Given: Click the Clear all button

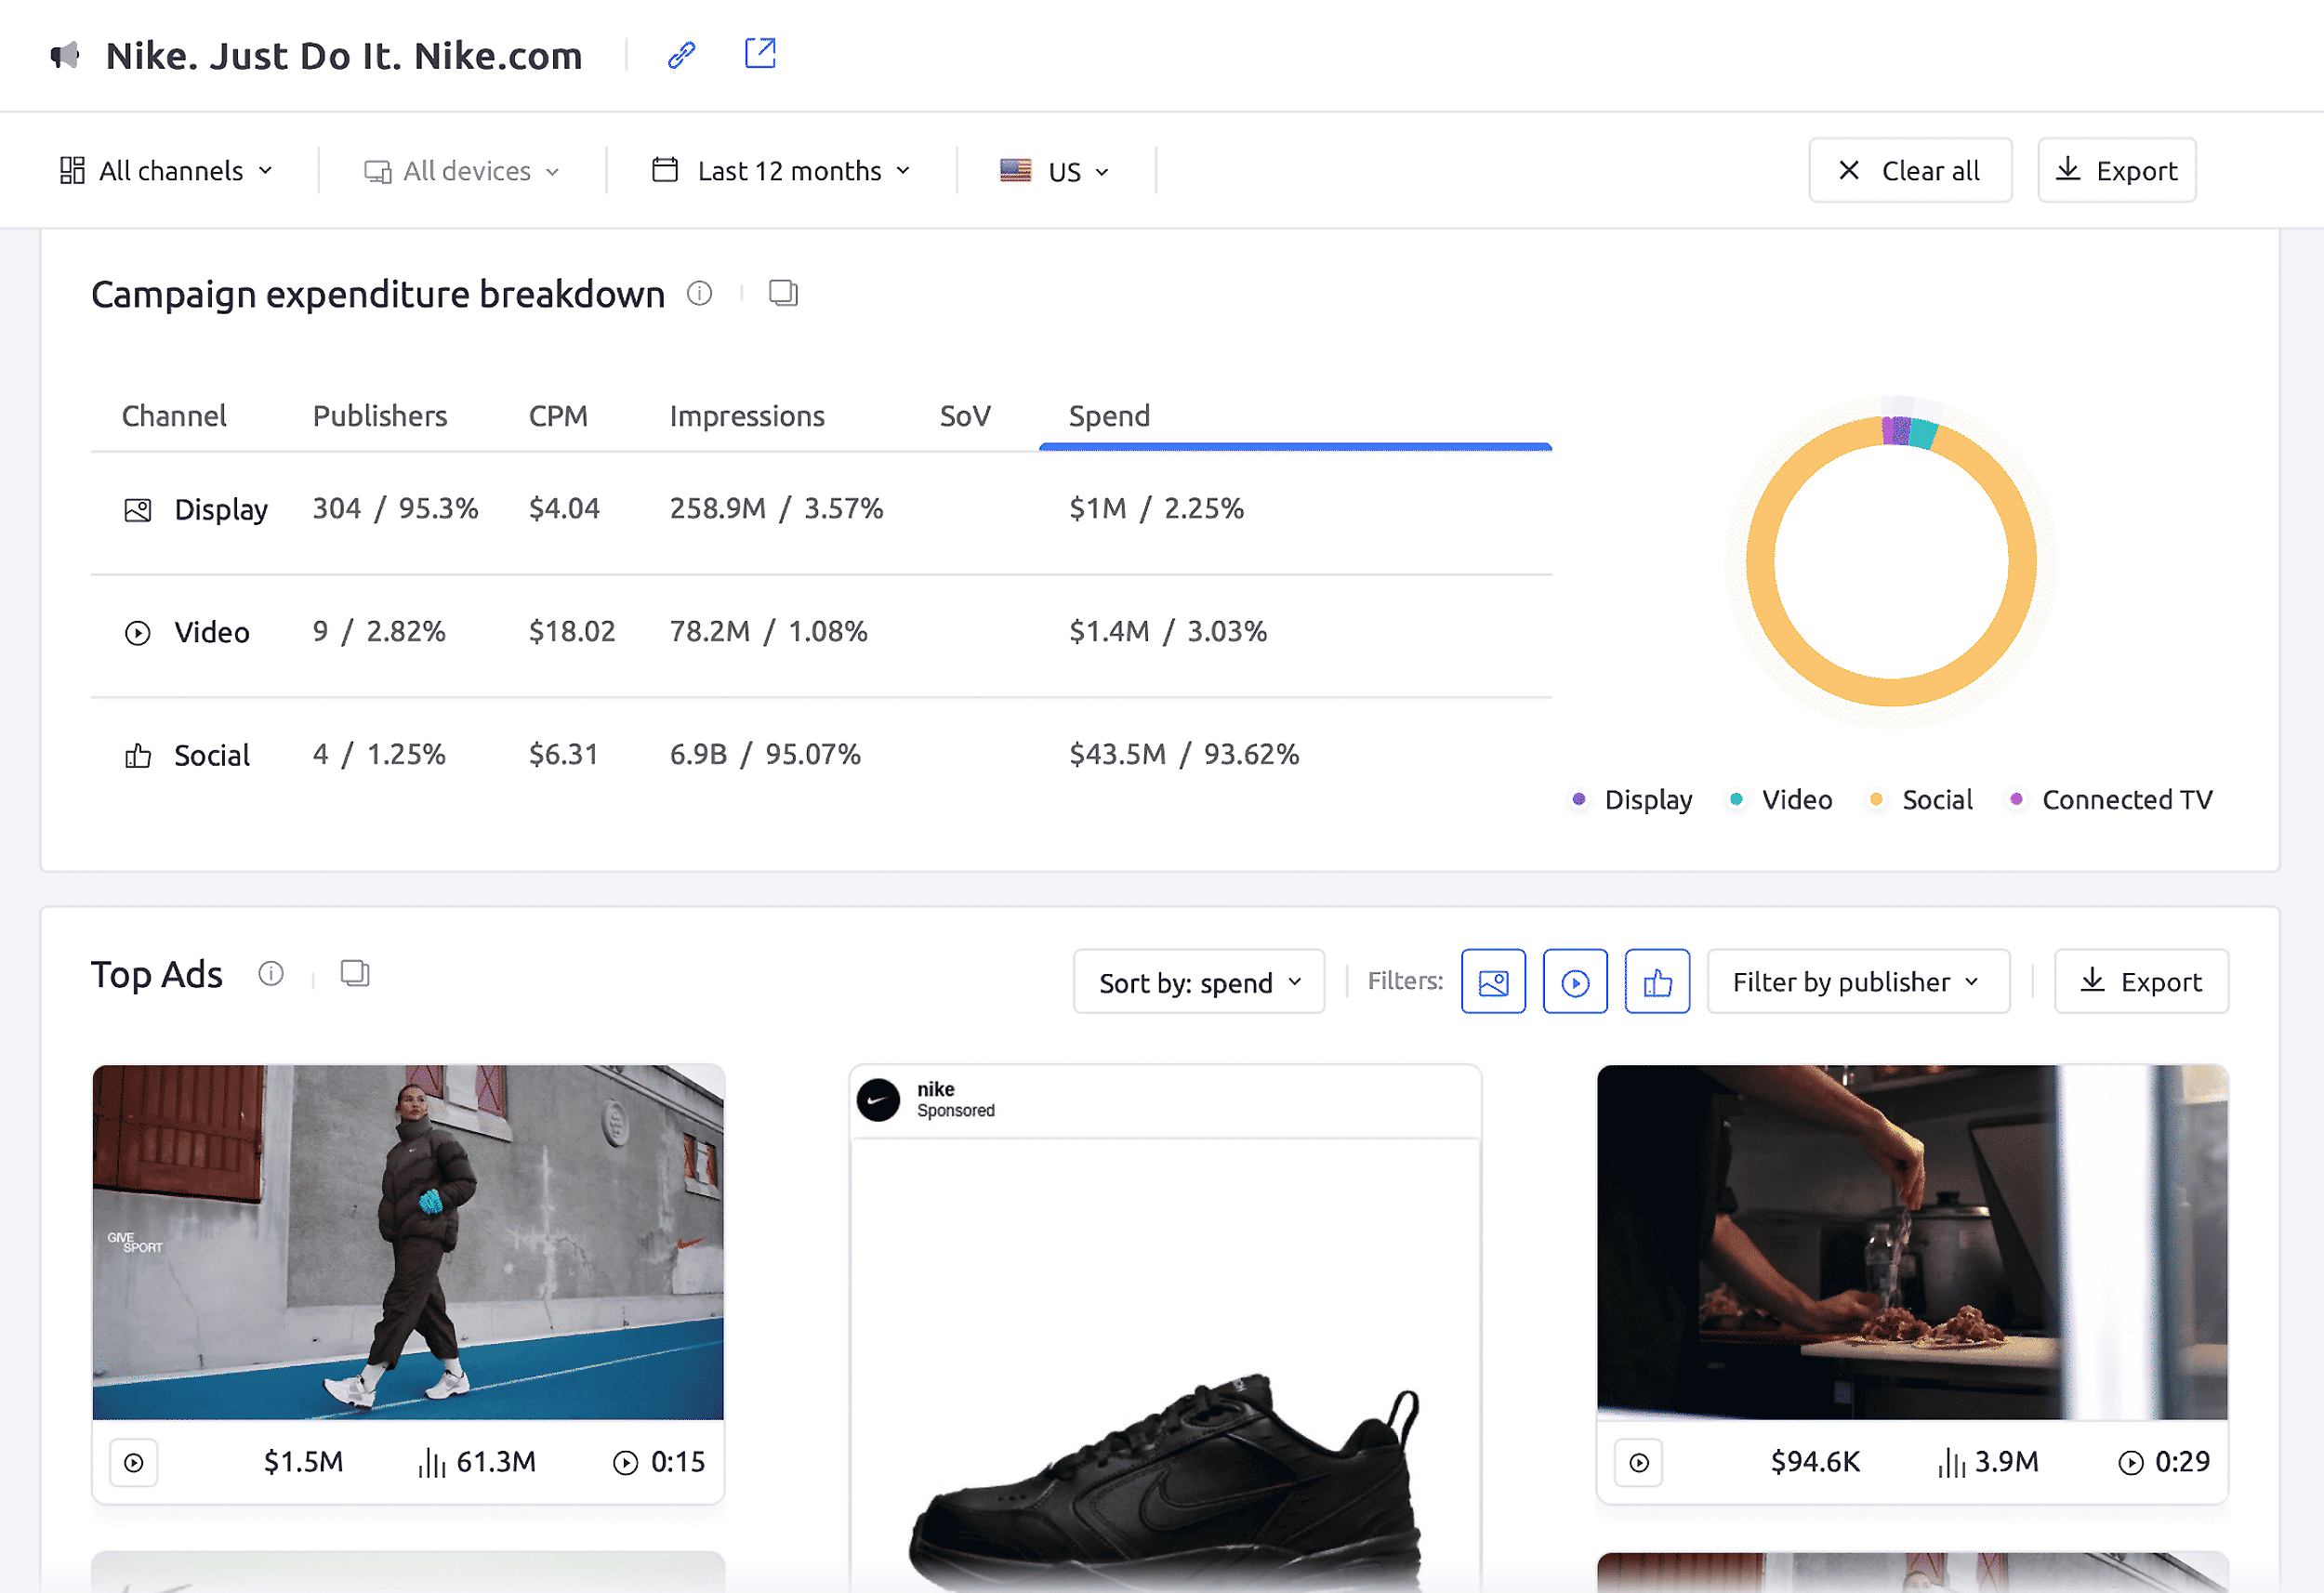Looking at the screenshot, I should (x=1910, y=170).
